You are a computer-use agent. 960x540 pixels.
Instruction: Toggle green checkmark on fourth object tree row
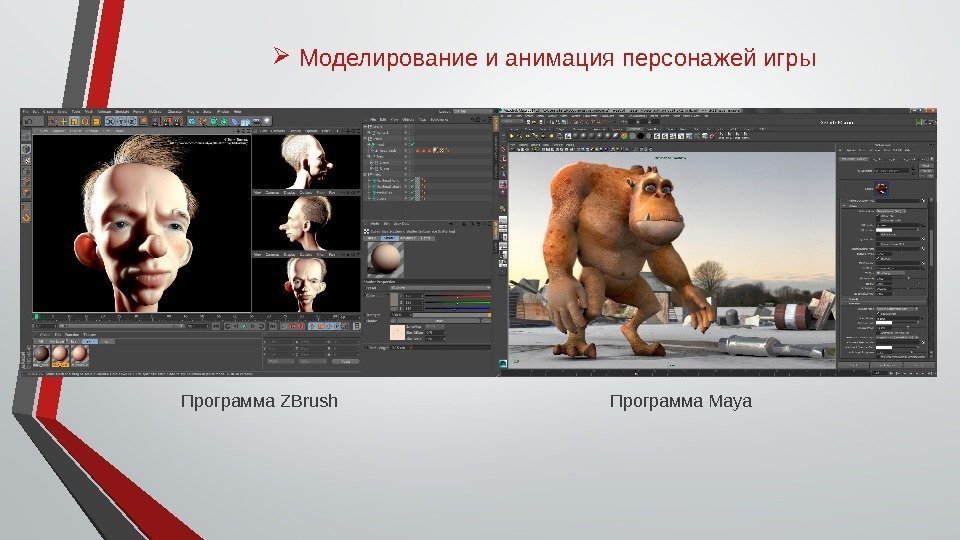tap(411, 144)
